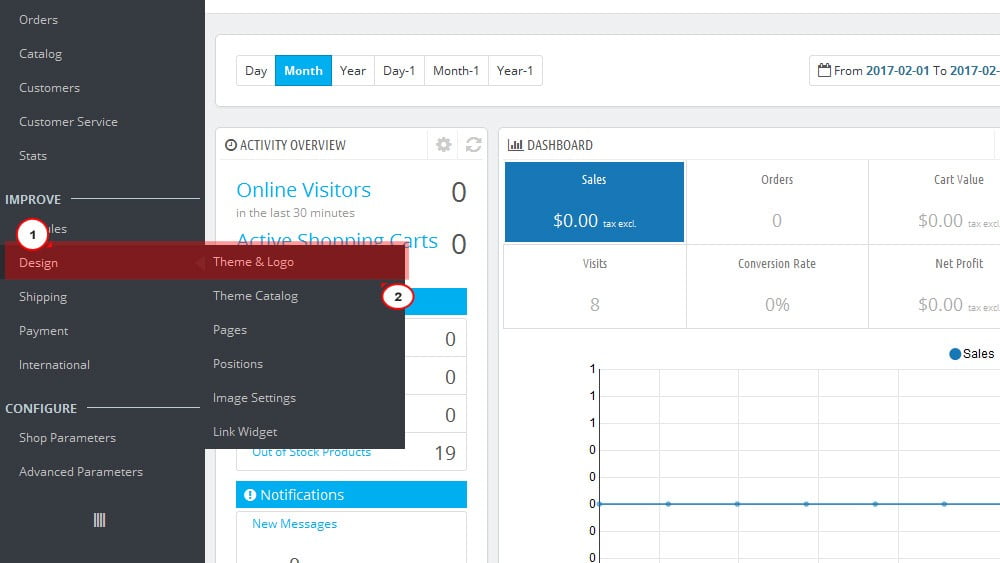Refresh the Activity Overview panel

[x=473, y=145]
